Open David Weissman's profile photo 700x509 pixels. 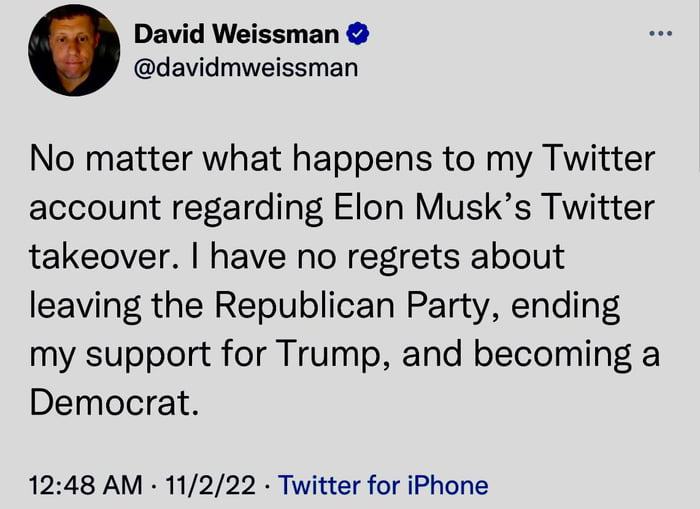(x=74, y=50)
